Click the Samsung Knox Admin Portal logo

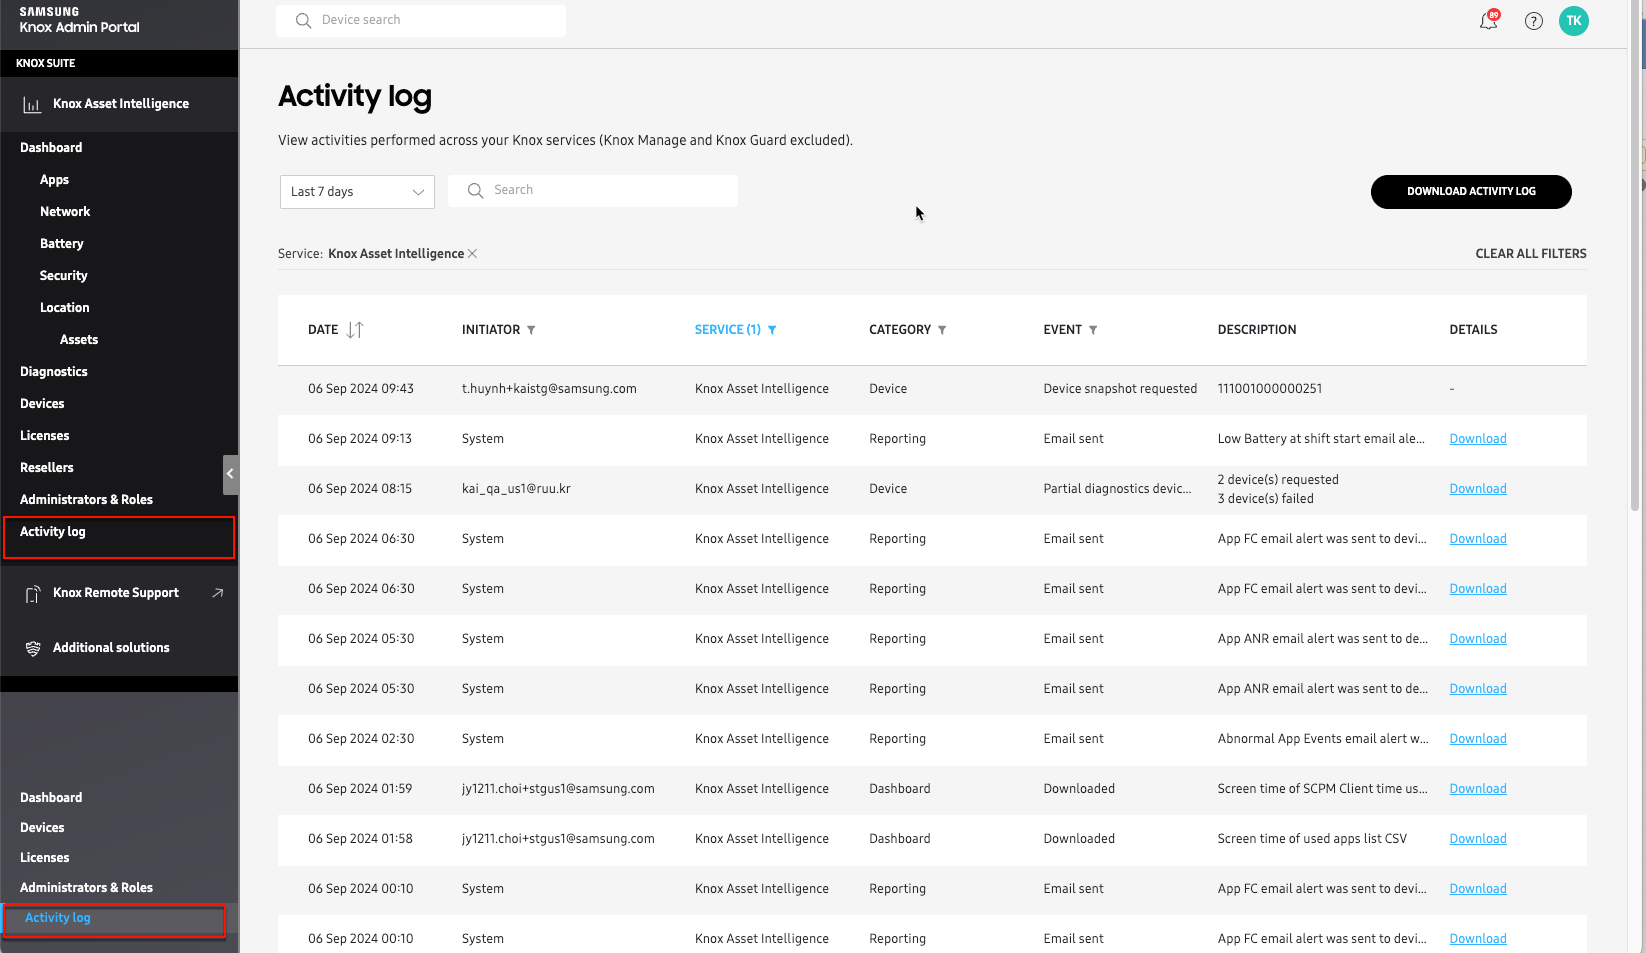[x=79, y=20]
